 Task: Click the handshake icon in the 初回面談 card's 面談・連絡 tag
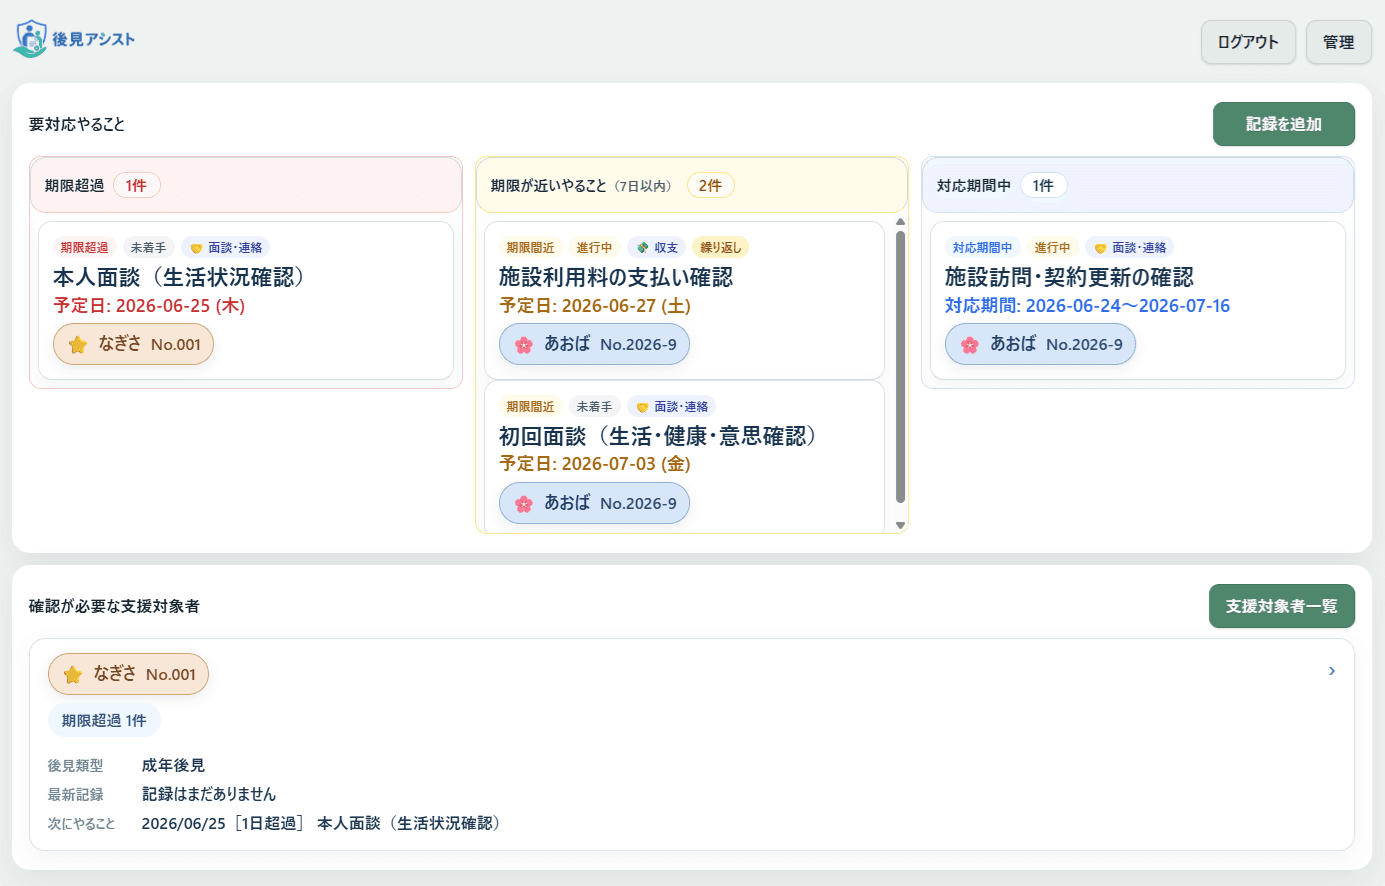(642, 407)
